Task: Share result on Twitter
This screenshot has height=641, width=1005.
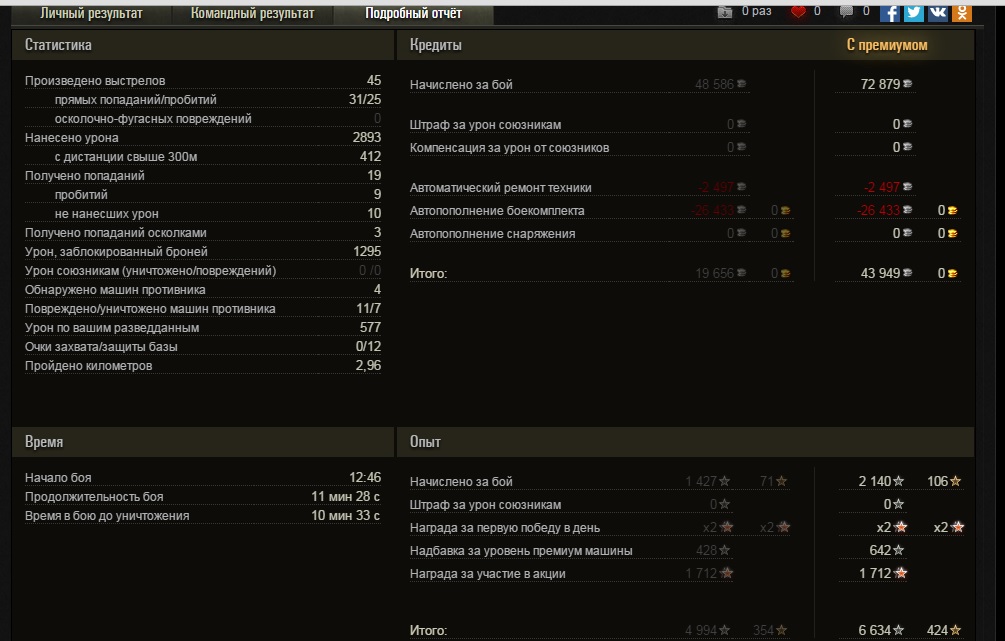Action: click(x=913, y=13)
